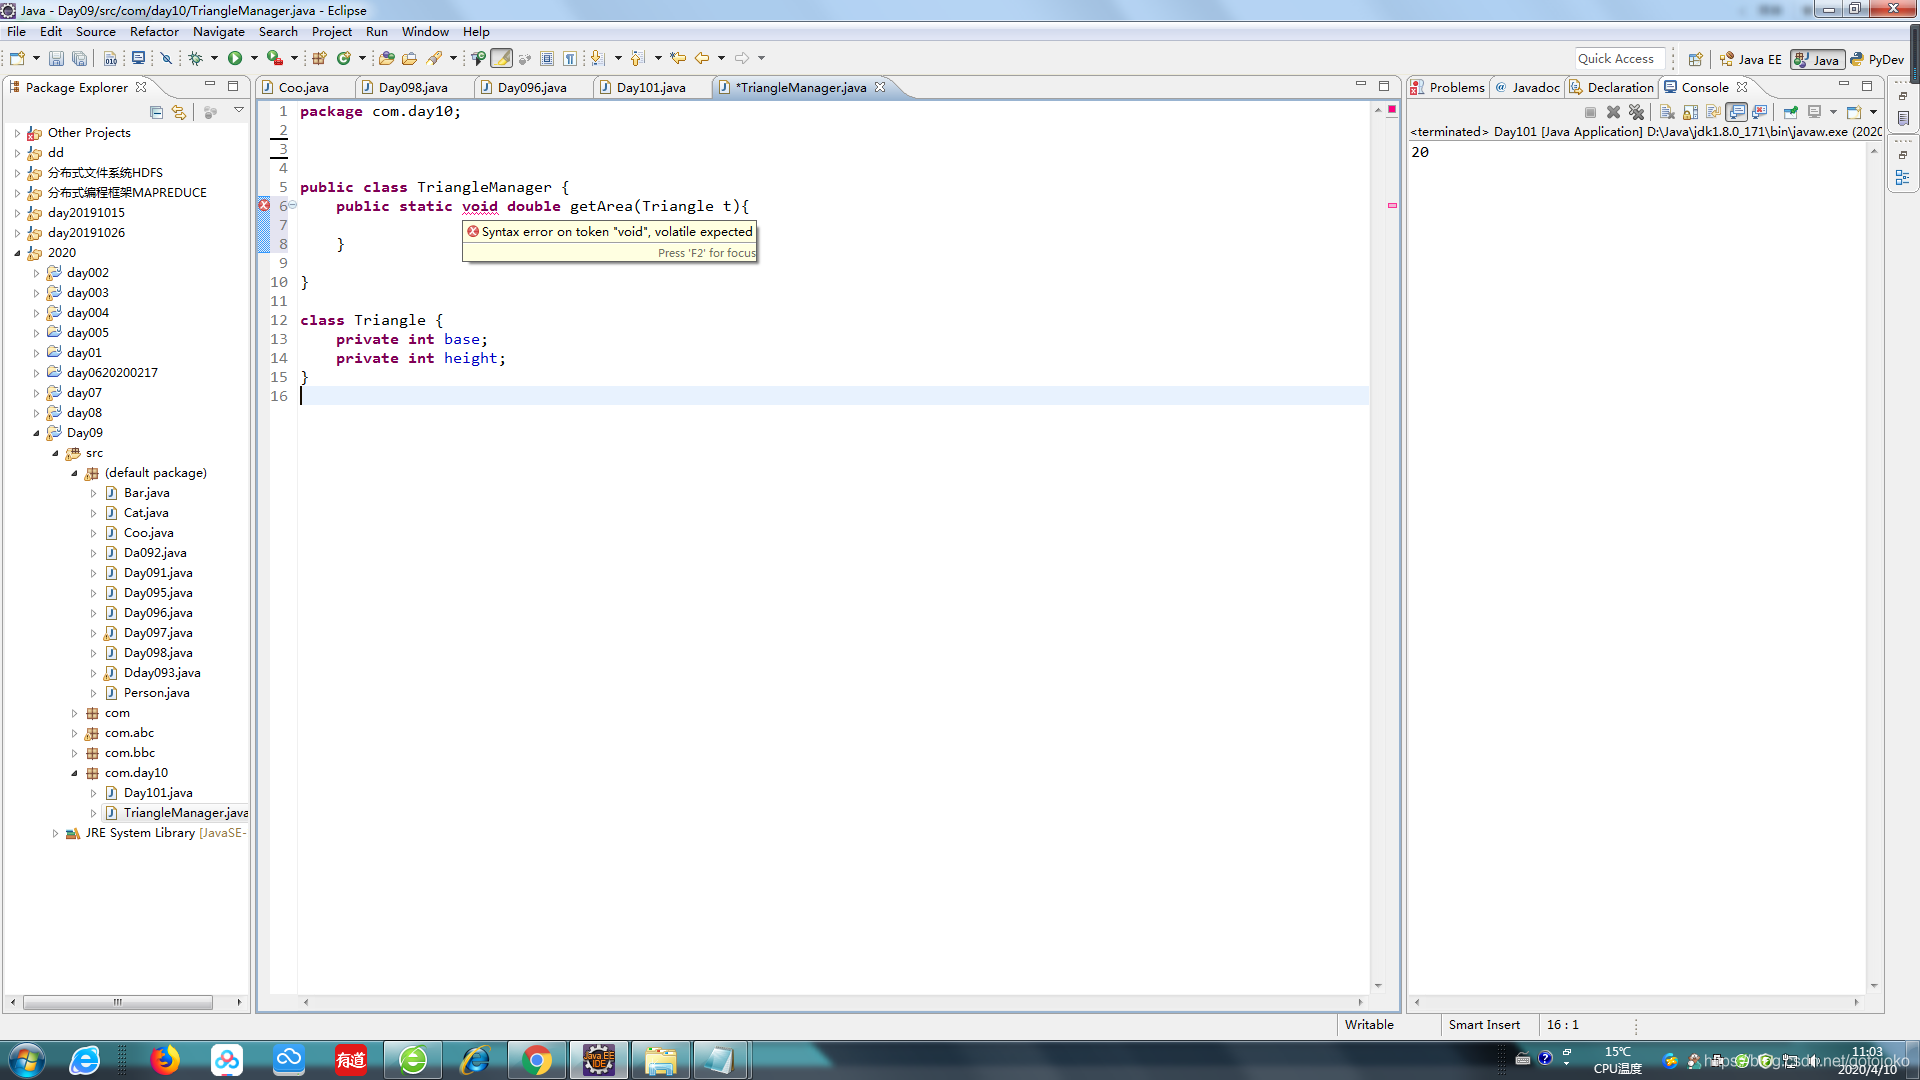Run the program with green Run button
Screen dimensions: 1920x1080
point(235,59)
